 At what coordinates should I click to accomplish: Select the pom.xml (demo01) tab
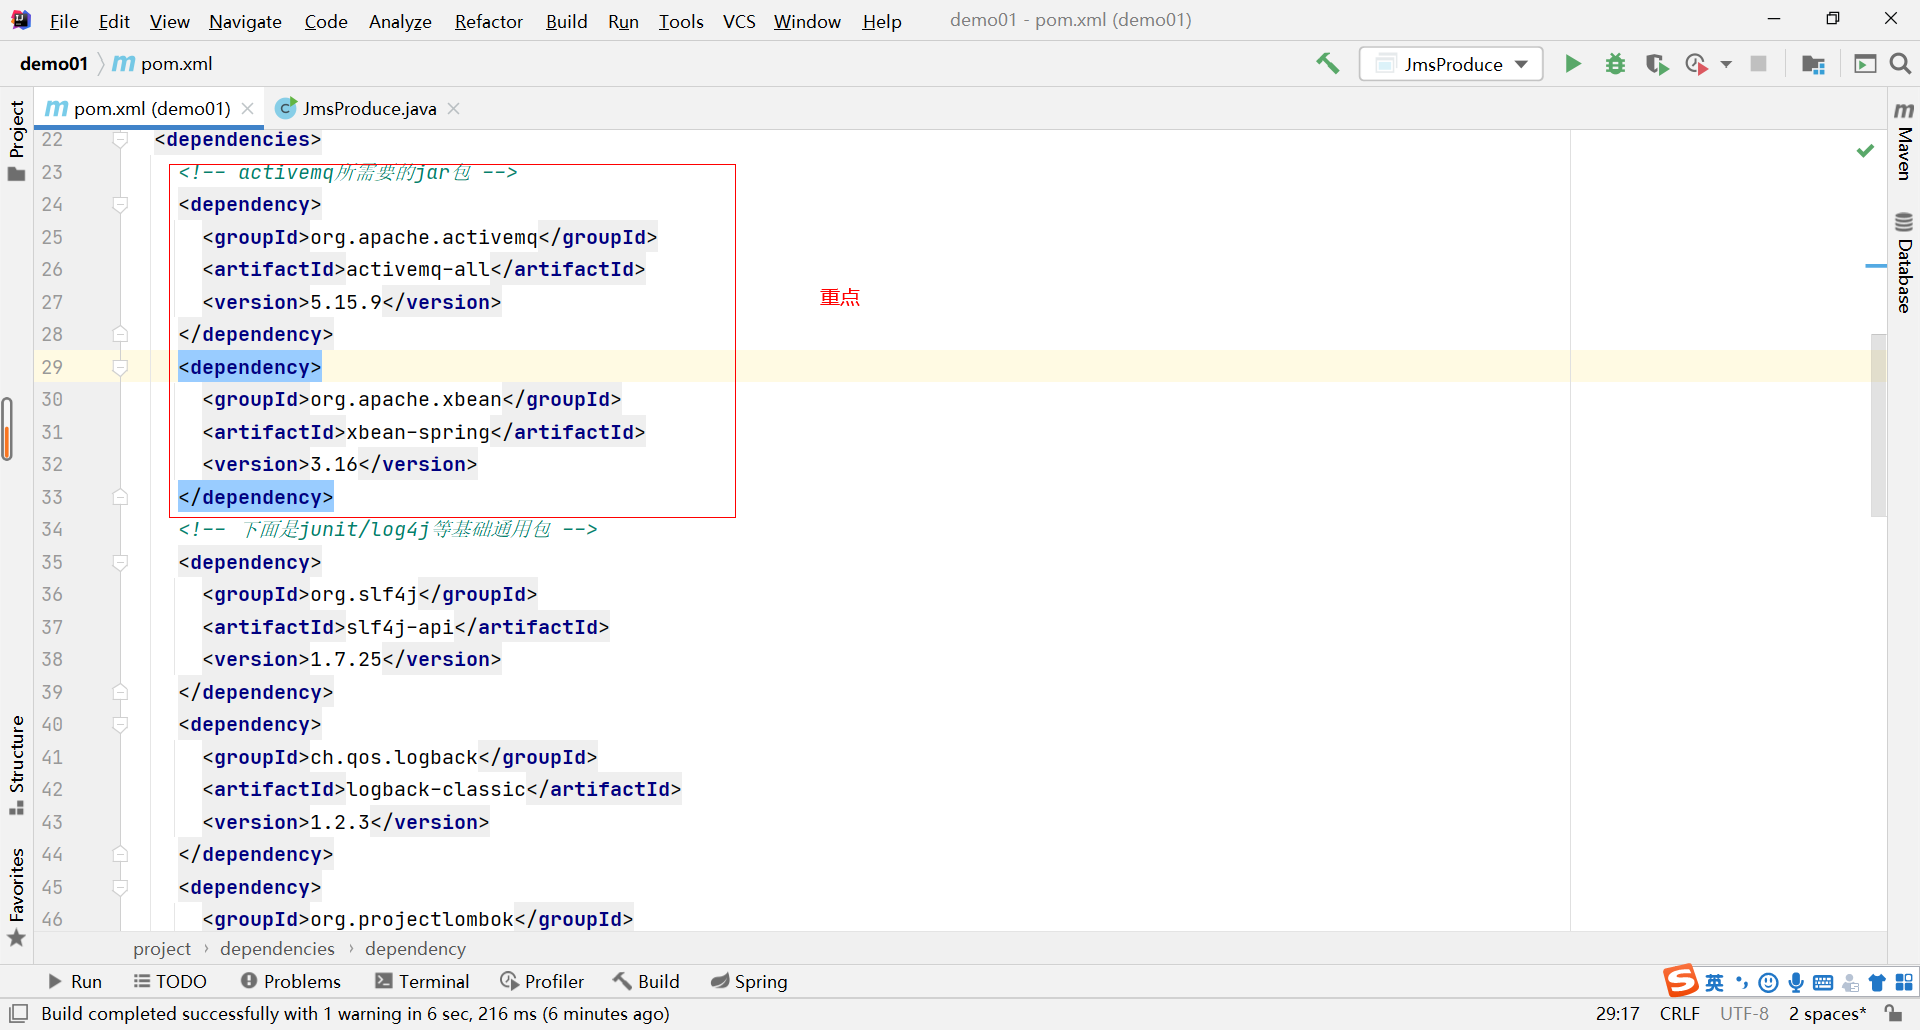(150, 108)
